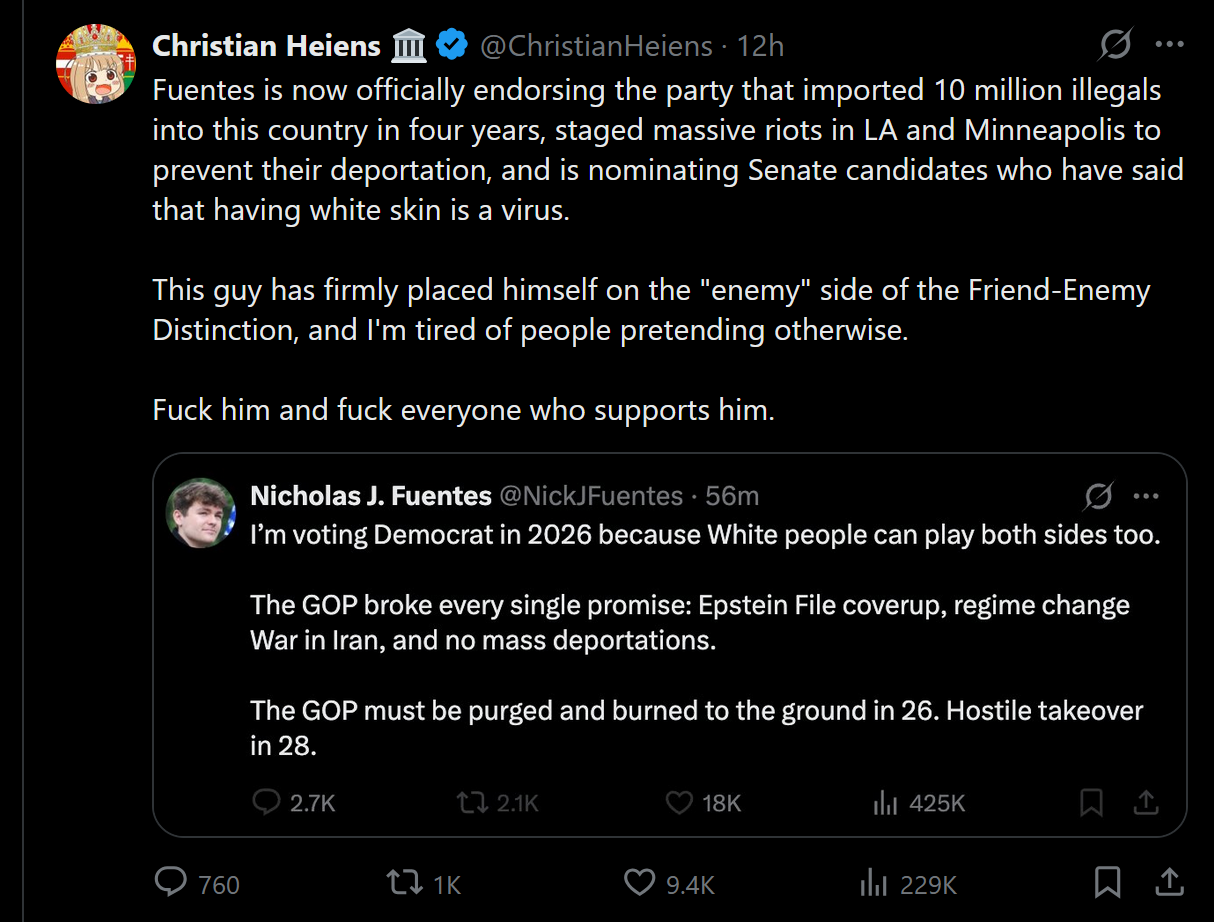Image resolution: width=1214 pixels, height=922 pixels.
Task: Open more options on quoted Fuentes tweet
Action: 1146,496
